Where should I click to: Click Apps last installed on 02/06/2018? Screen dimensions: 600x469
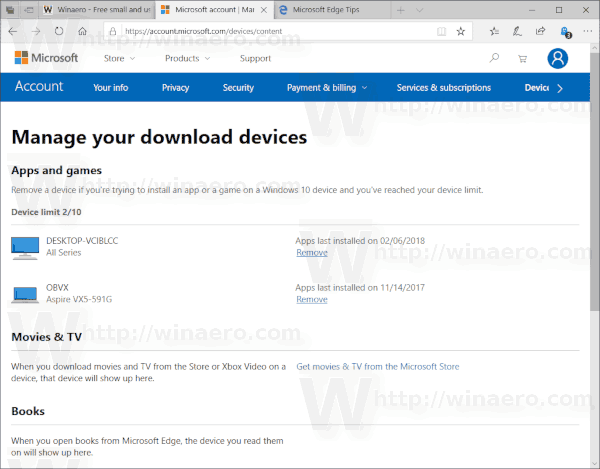(x=360, y=241)
